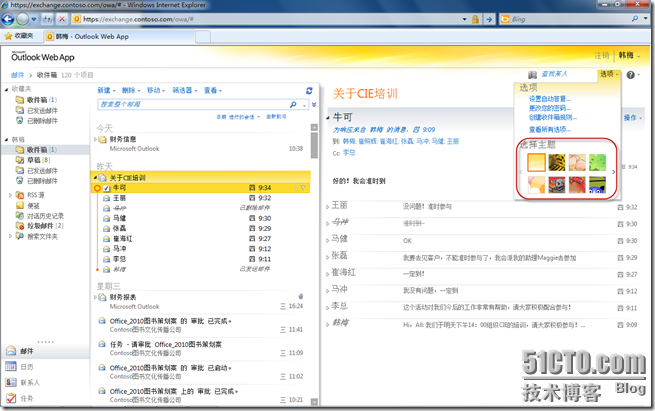The image size is (655, 411).
Task: Select the plain orange theme swatch
Action: [536, 162]
